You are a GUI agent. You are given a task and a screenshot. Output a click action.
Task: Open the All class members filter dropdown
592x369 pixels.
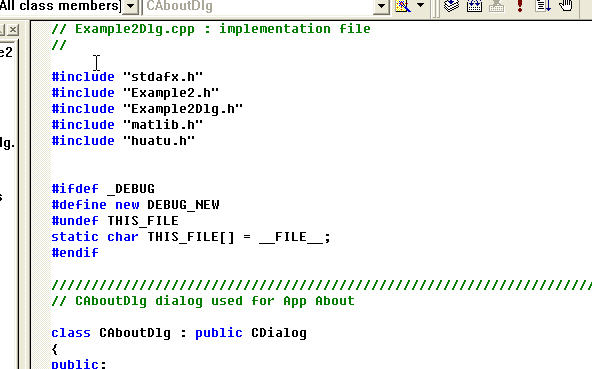pyautogui.click(x=131, y=6)
